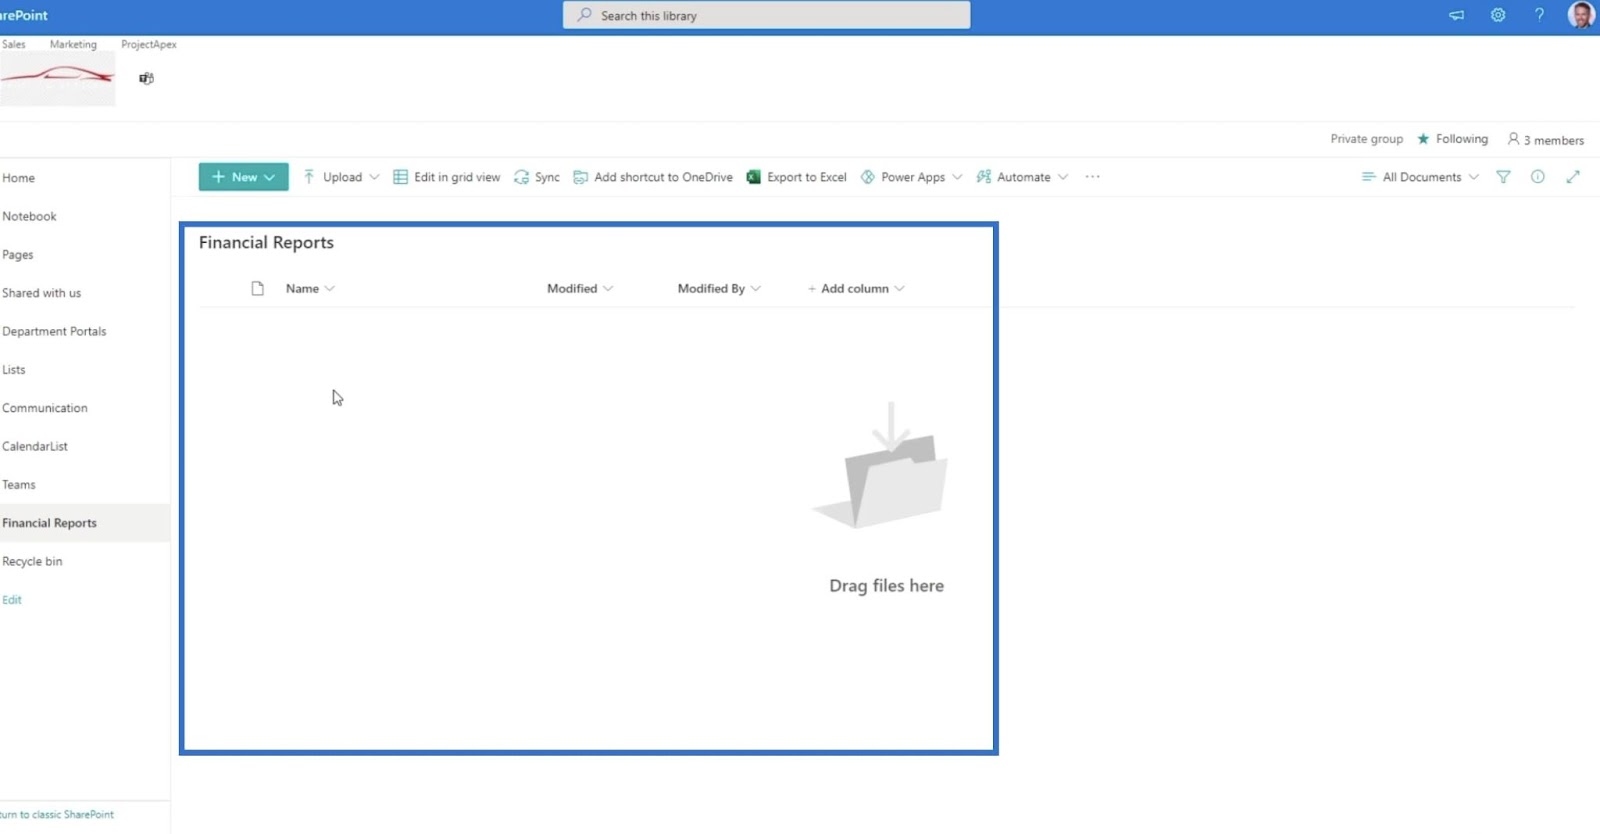Viewport: 1600px width, 834px height.
Task: Open the filter pane funnel icon
Action: (1503, 177)
